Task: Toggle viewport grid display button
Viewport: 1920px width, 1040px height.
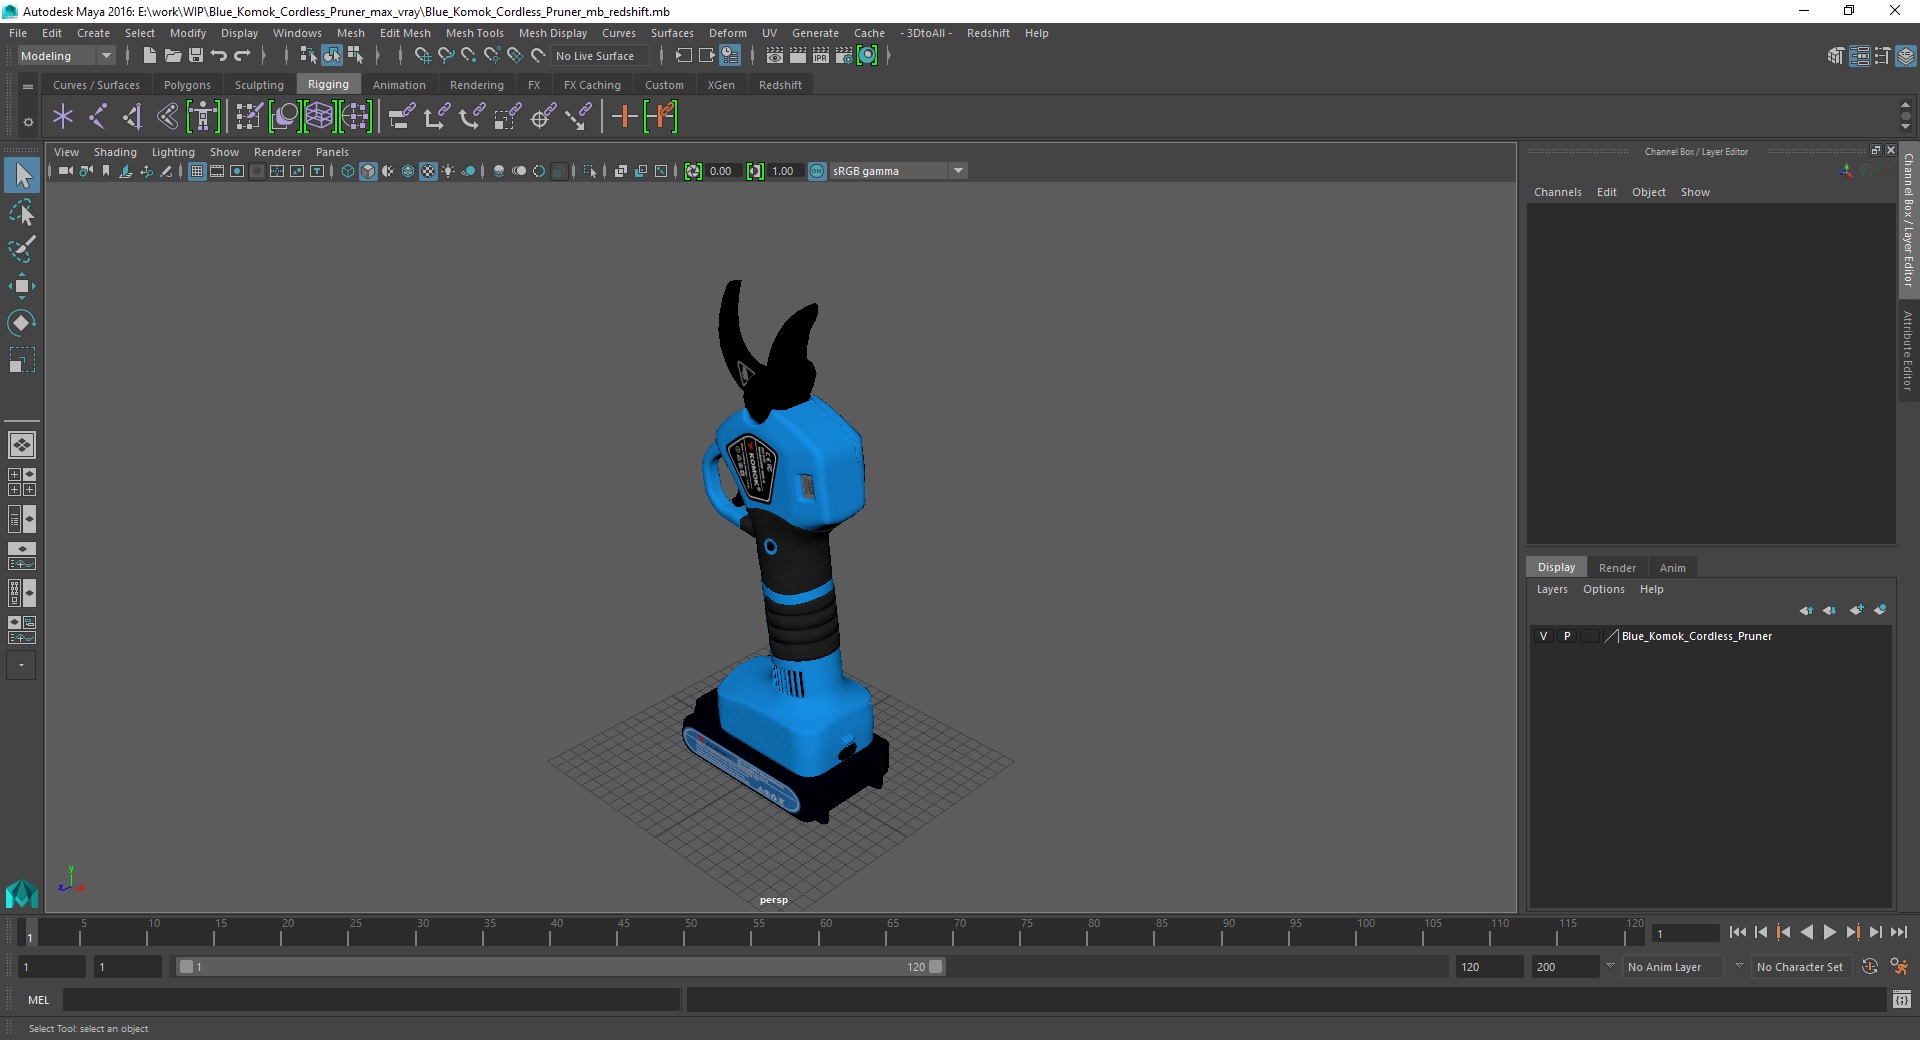Action: coord(197,171)
